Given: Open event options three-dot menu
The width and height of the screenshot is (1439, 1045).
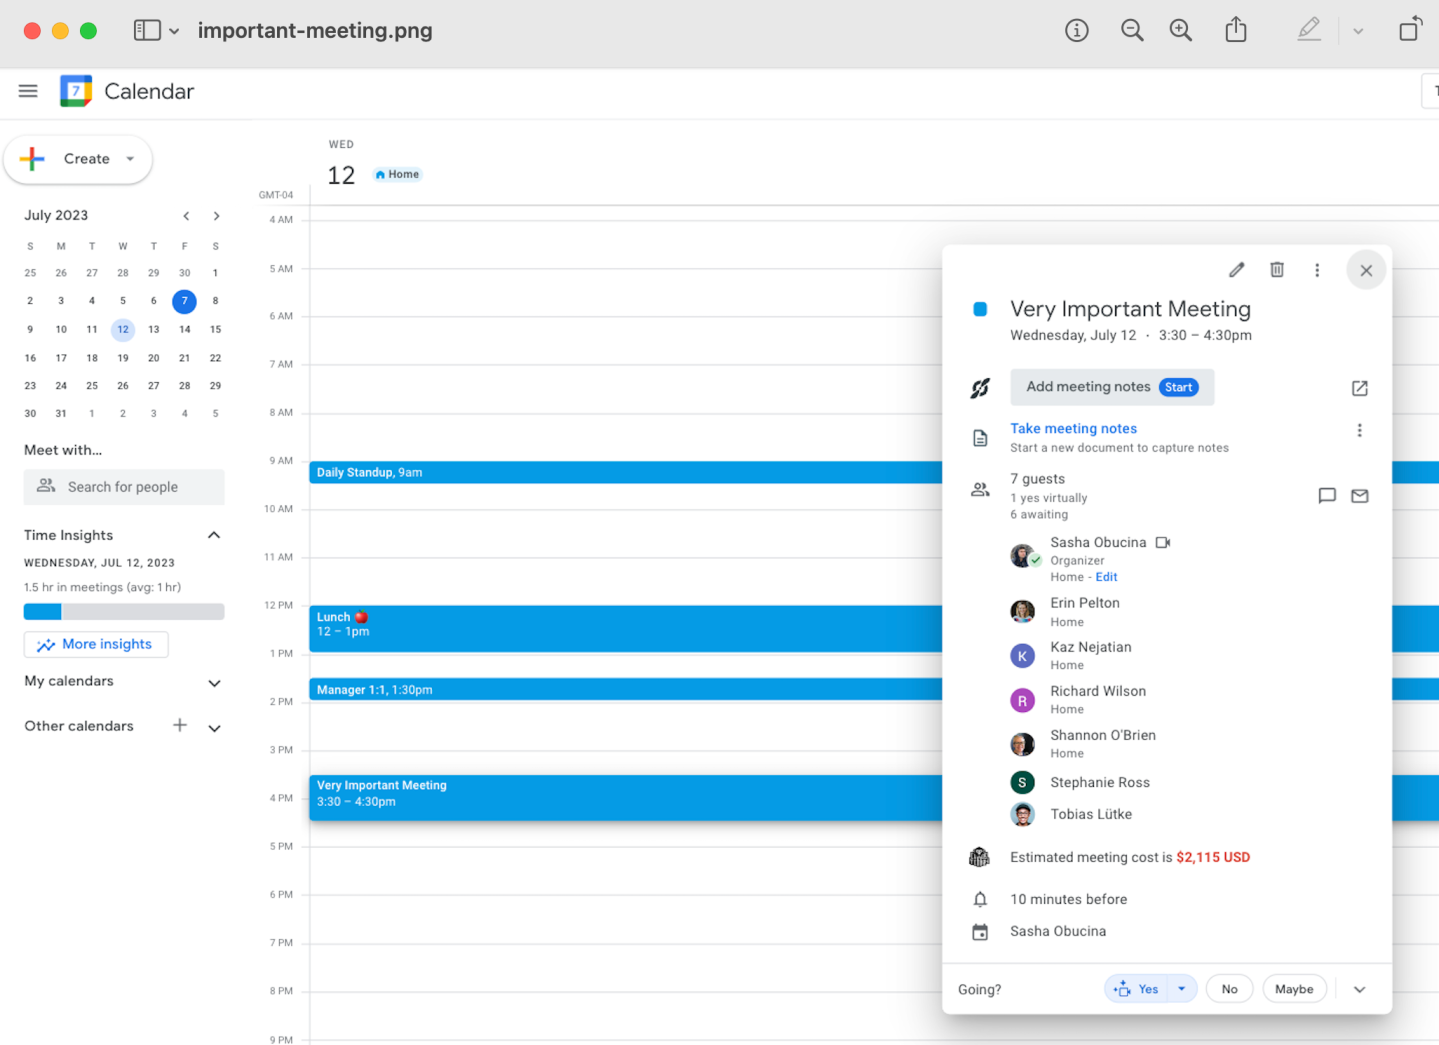Looking at the screenshot, I should coord(1317,270).
